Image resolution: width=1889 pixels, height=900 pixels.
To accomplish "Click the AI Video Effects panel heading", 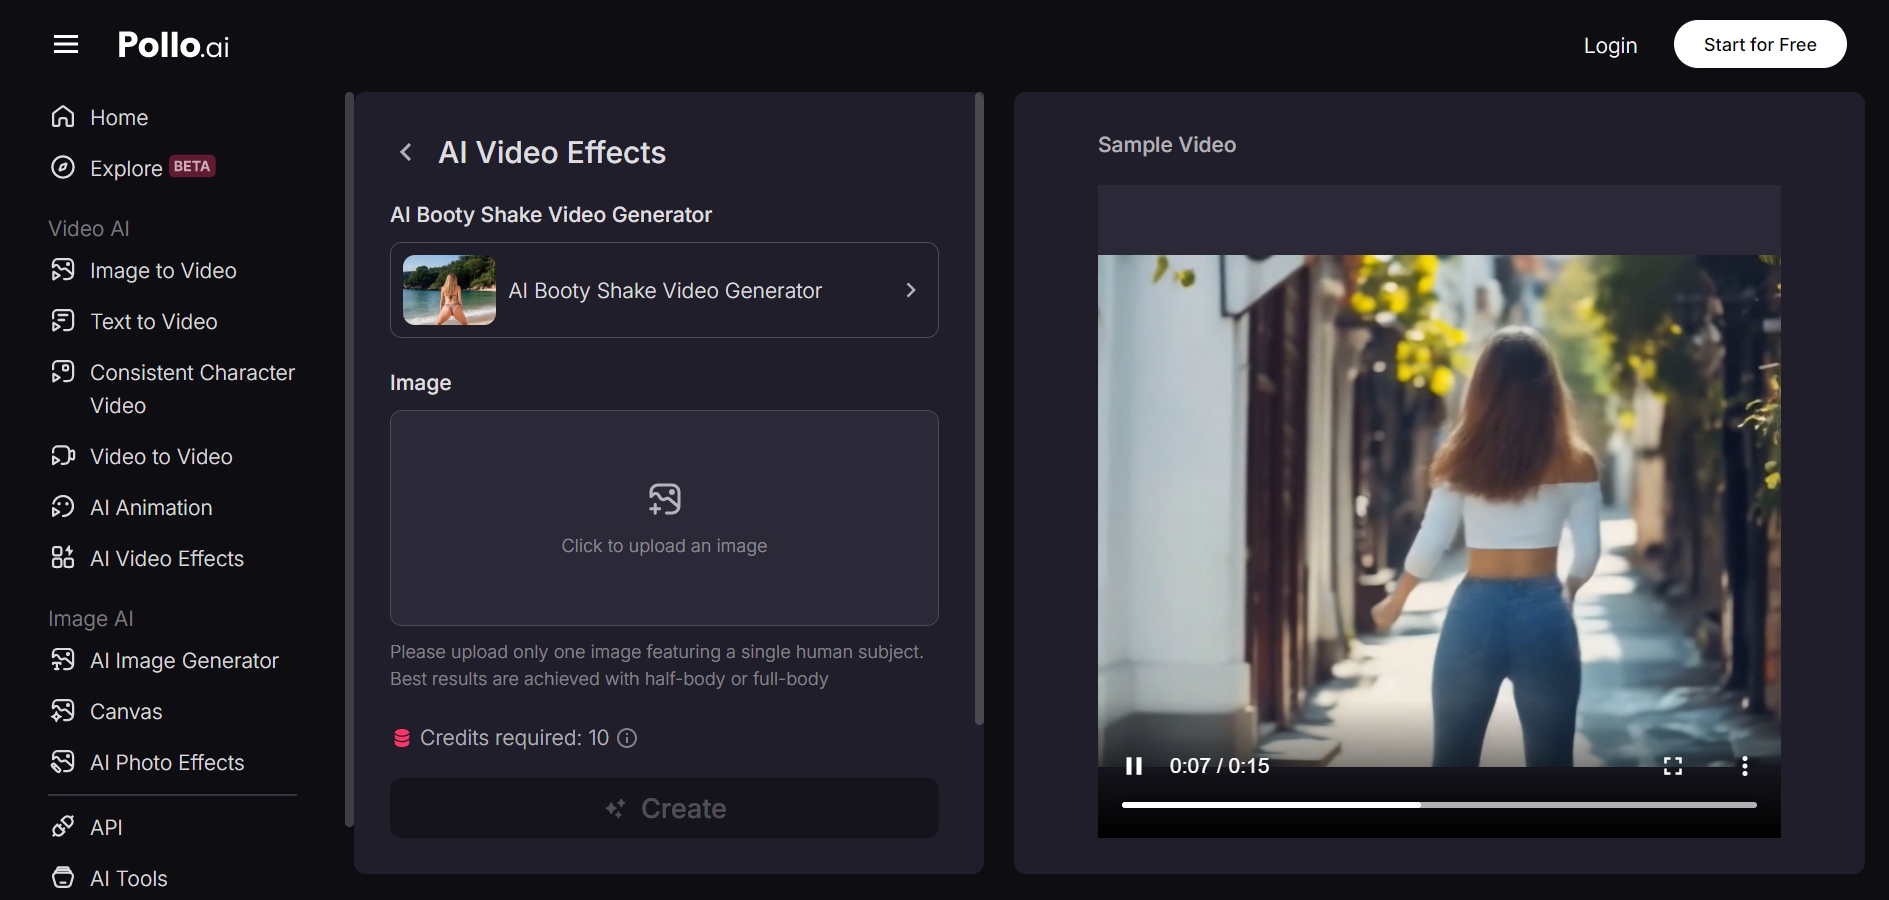I will 552,152.
